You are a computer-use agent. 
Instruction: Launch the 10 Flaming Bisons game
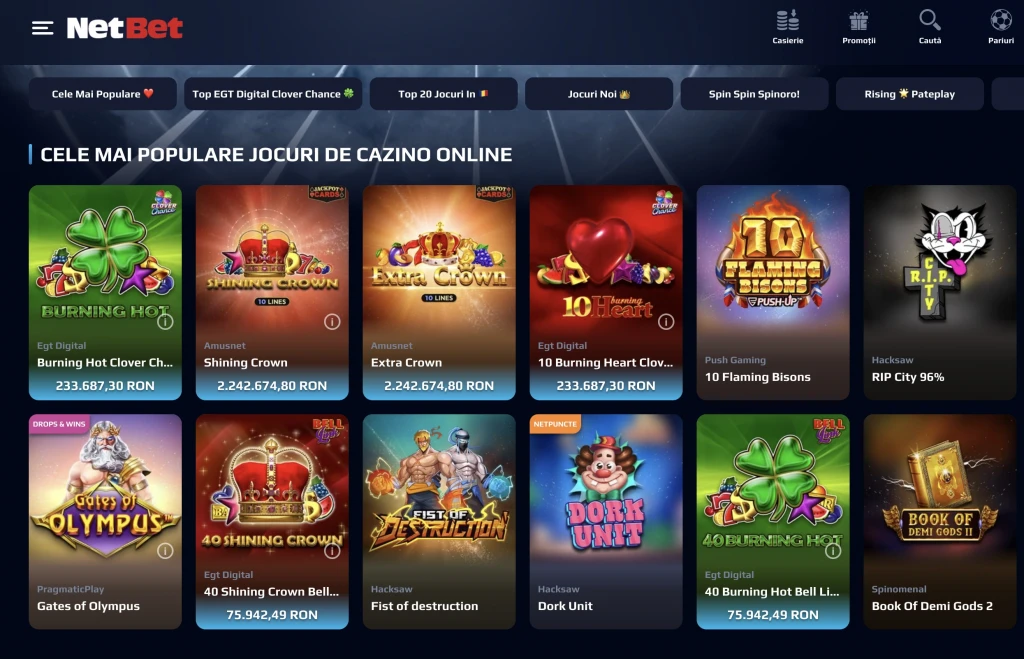(x=773, y=292)
